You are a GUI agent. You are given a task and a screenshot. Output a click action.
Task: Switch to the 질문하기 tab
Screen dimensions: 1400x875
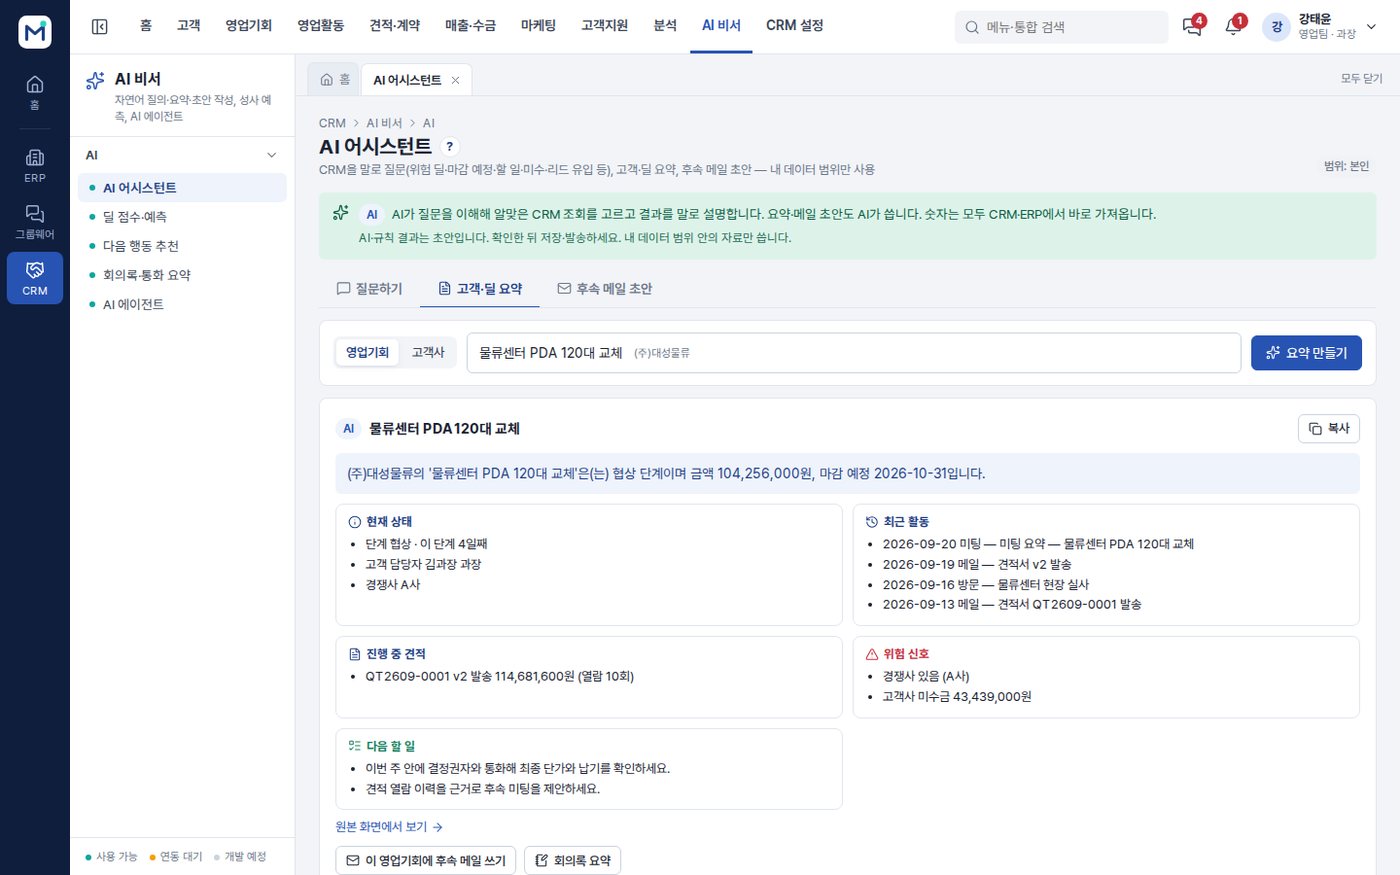point(369,288)
